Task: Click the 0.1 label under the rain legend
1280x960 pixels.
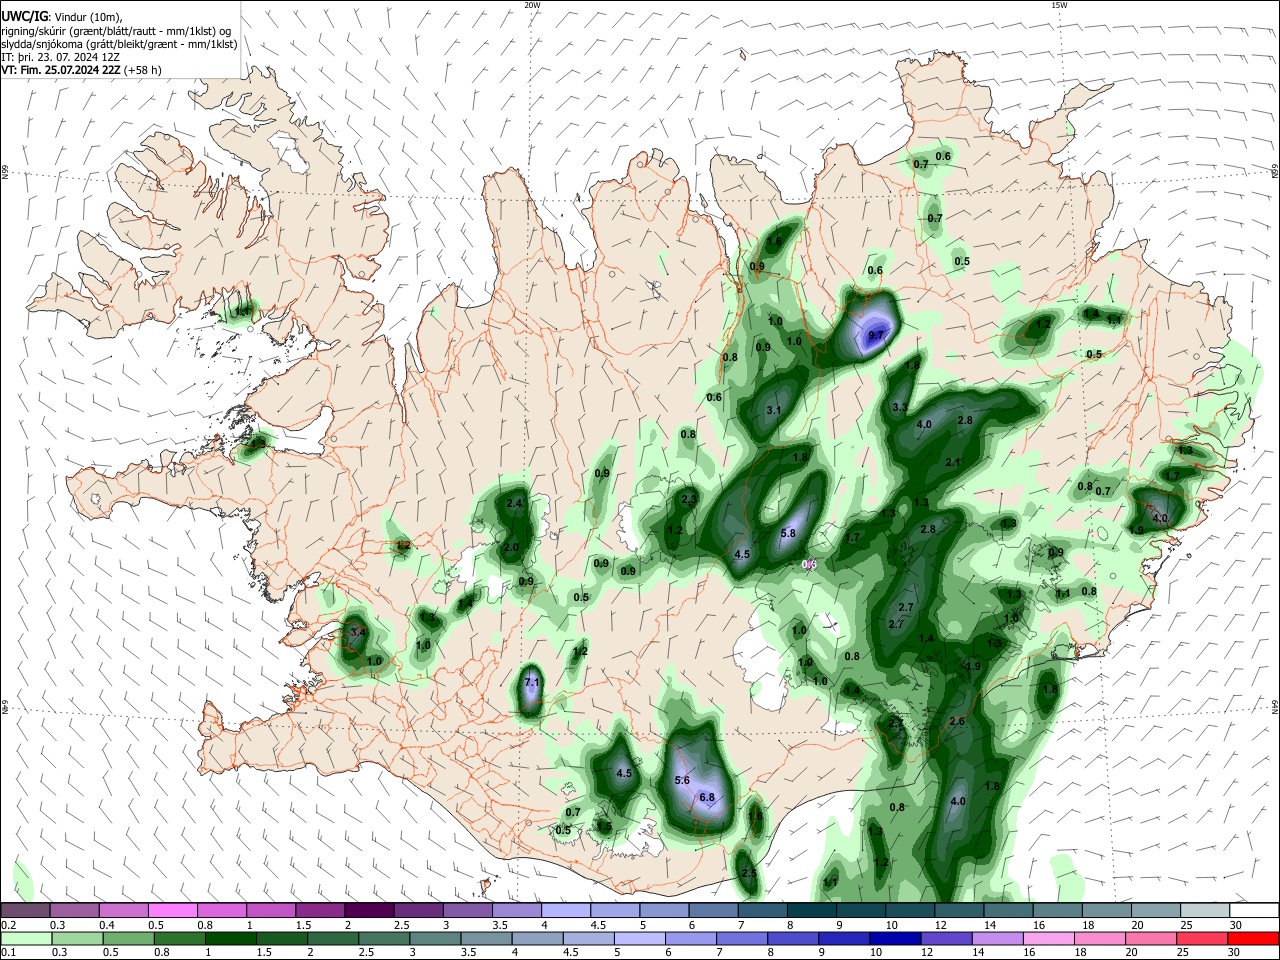Action: [7, 952]
